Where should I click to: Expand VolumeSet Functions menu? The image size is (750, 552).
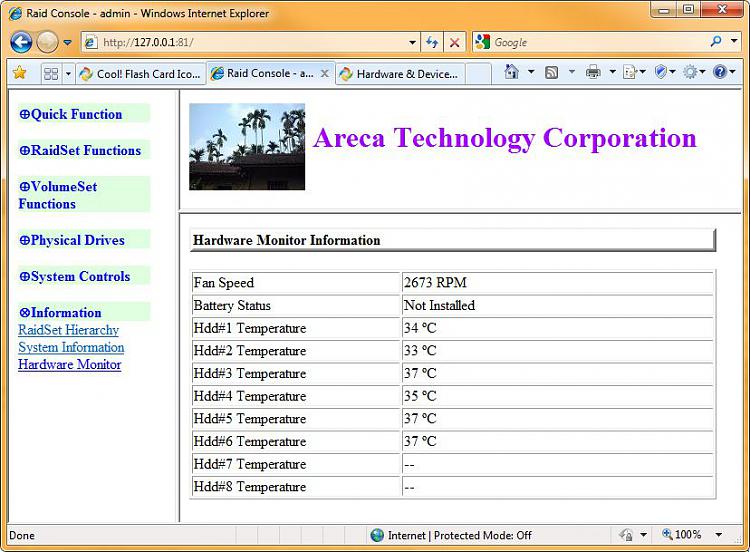click(x=58, y=195)
